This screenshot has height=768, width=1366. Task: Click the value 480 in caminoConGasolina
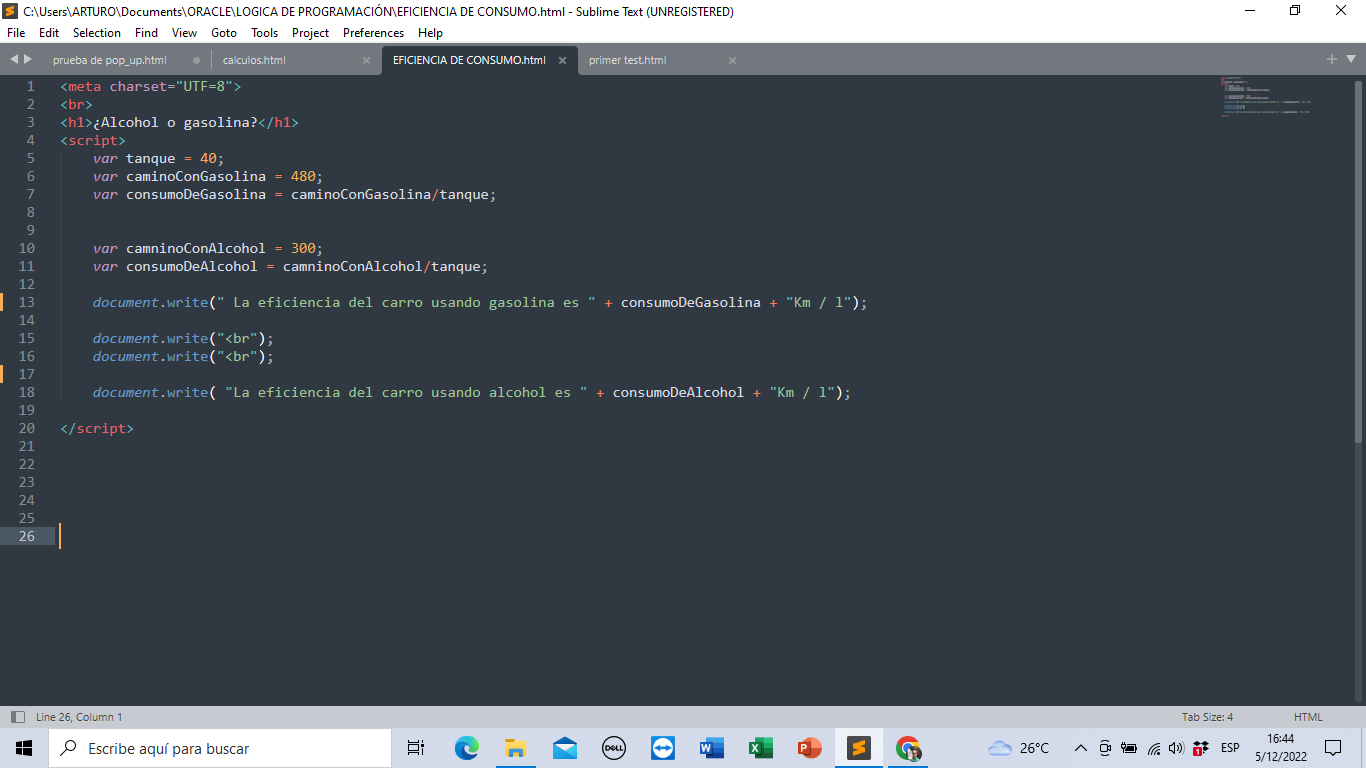(x=303, y=176)
